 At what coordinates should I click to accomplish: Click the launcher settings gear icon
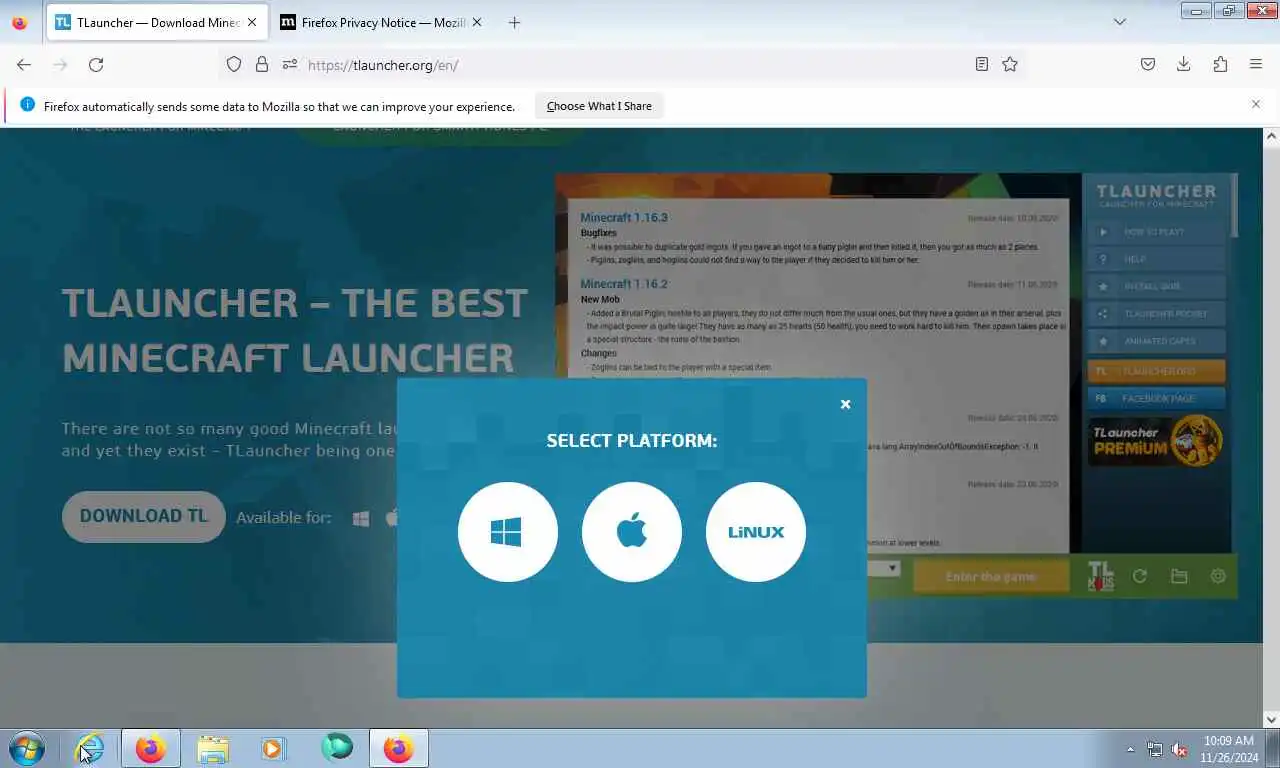(1218, 576)
